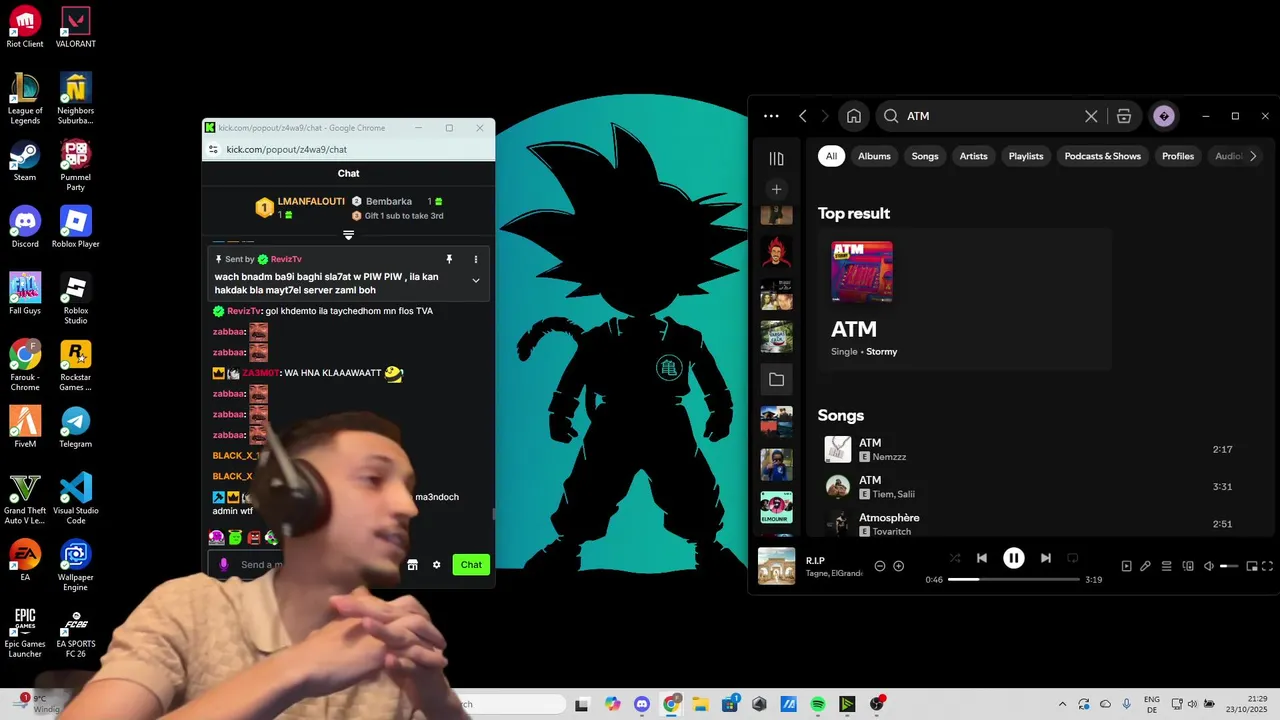Unpin message using the pin icon
The image size is (1280, 720).
[449, 259]
